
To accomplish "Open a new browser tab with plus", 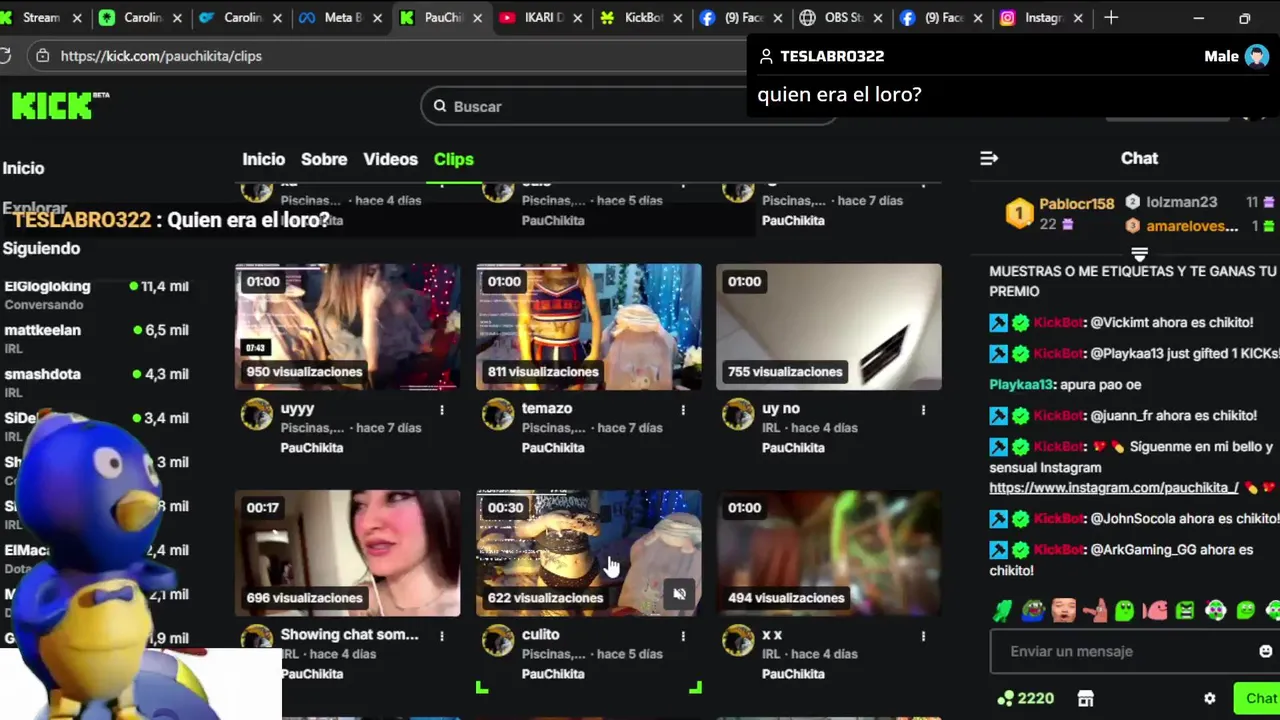I will (x=1111, y=18).
